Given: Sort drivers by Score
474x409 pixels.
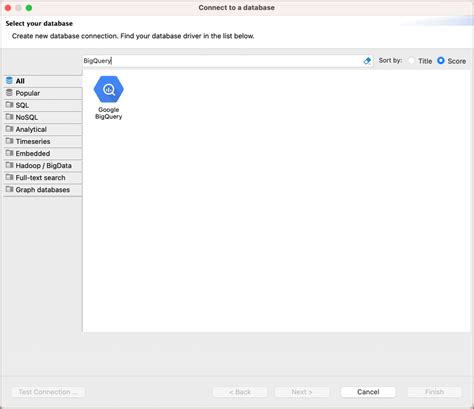Looking at the screenshot, I should click(x=441, y=61).
